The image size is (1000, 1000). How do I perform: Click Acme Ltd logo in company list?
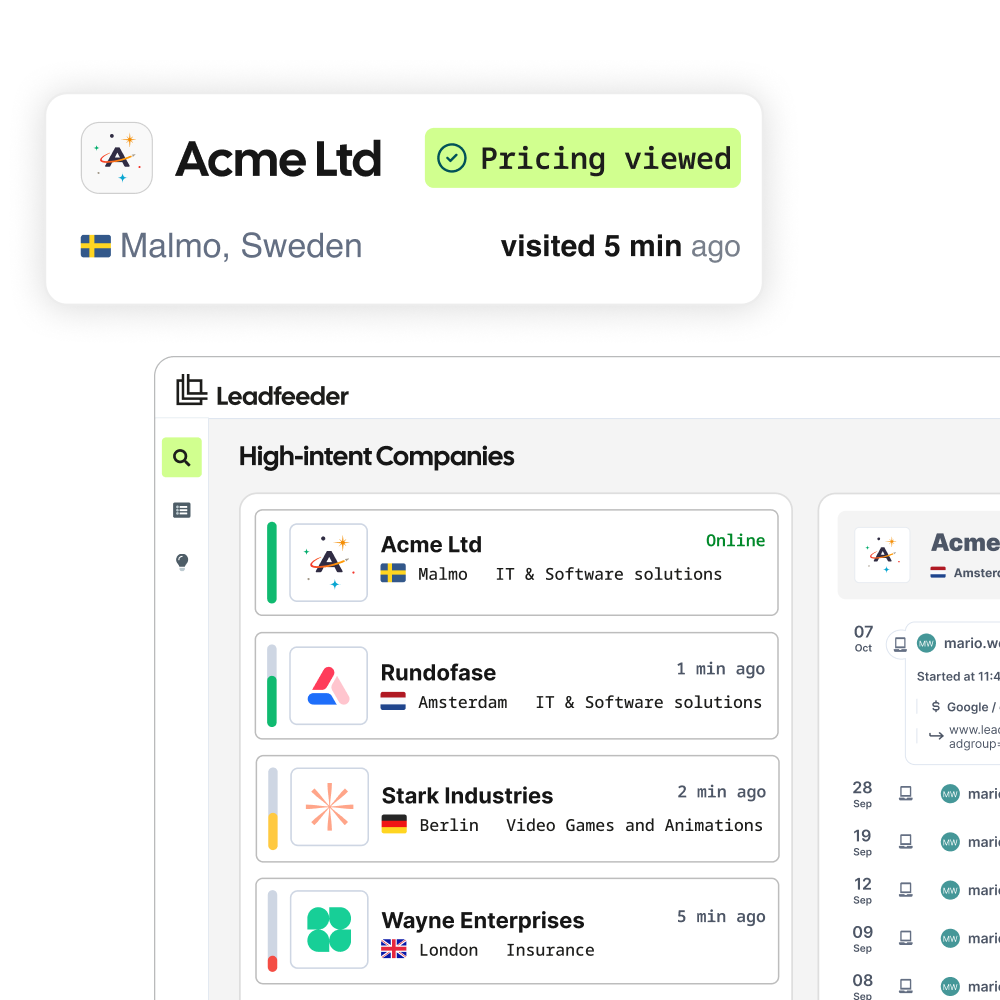tap(328, 562)
